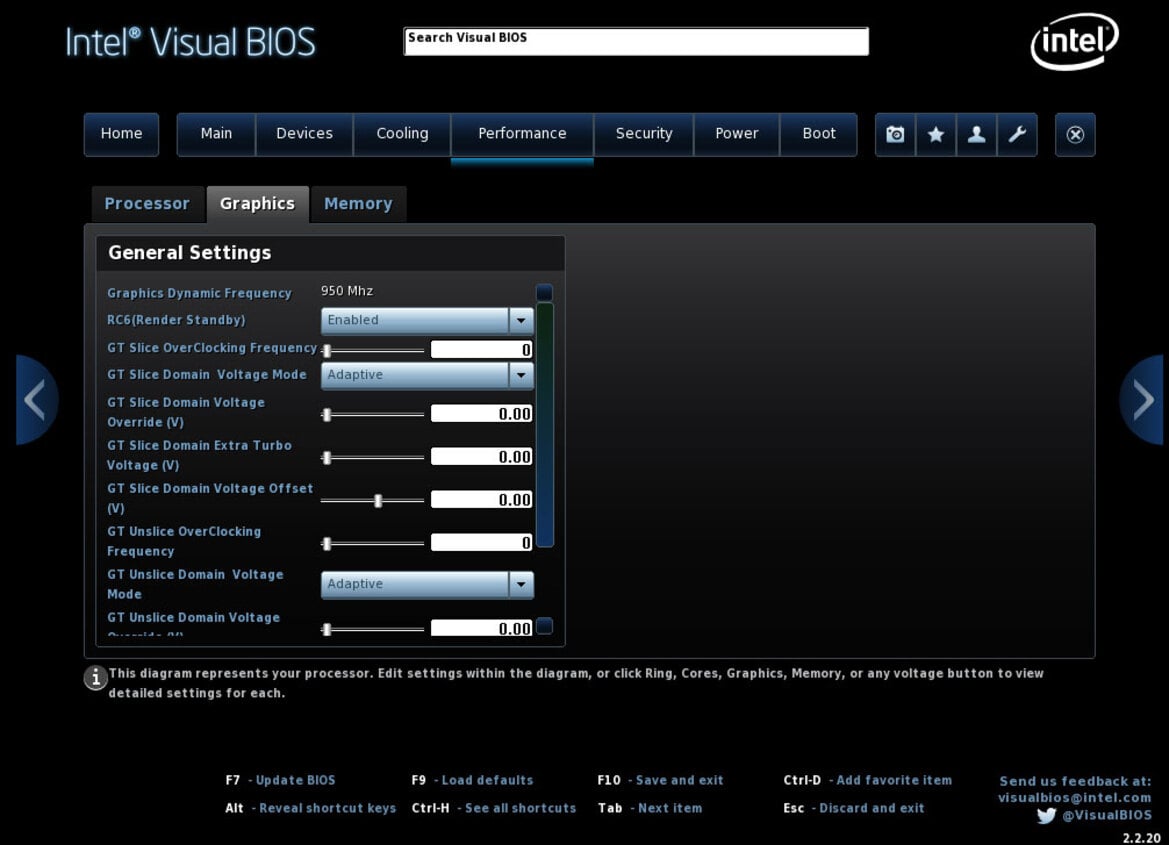Open the user profile icon
Screen dimensions: 1169x845
976,134
